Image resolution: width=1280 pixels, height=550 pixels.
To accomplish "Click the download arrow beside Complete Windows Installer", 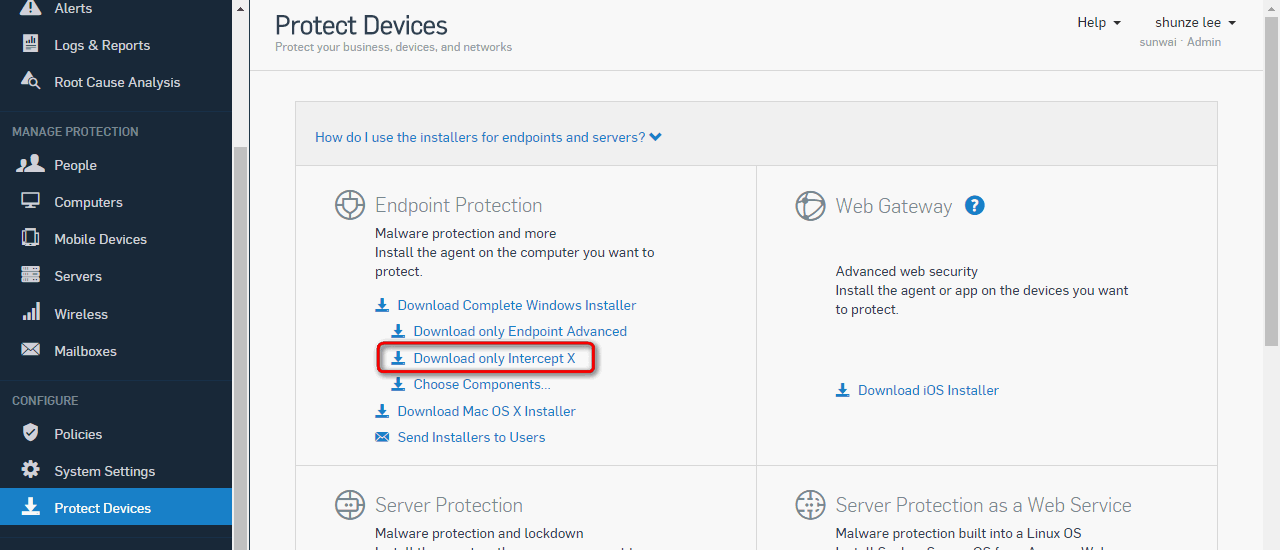I will (x=382, y=305).
